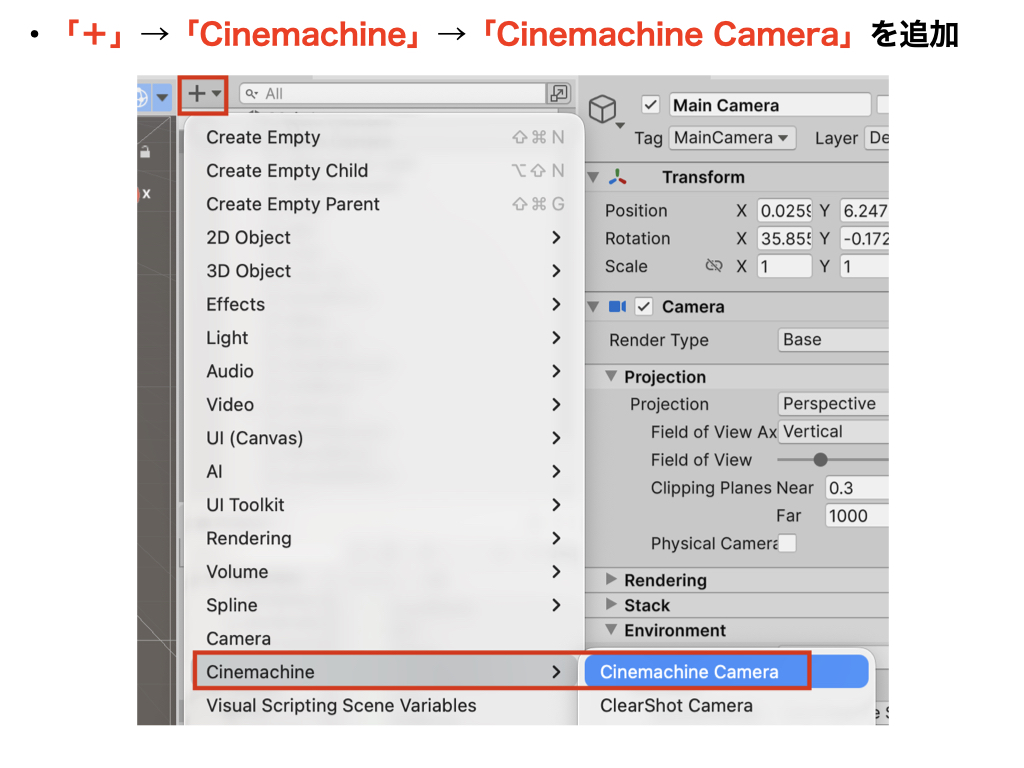Click the lock icon in the scene view
This screenshot has height=768, width=1024.
pyautogui.click(x=146, y=152)
